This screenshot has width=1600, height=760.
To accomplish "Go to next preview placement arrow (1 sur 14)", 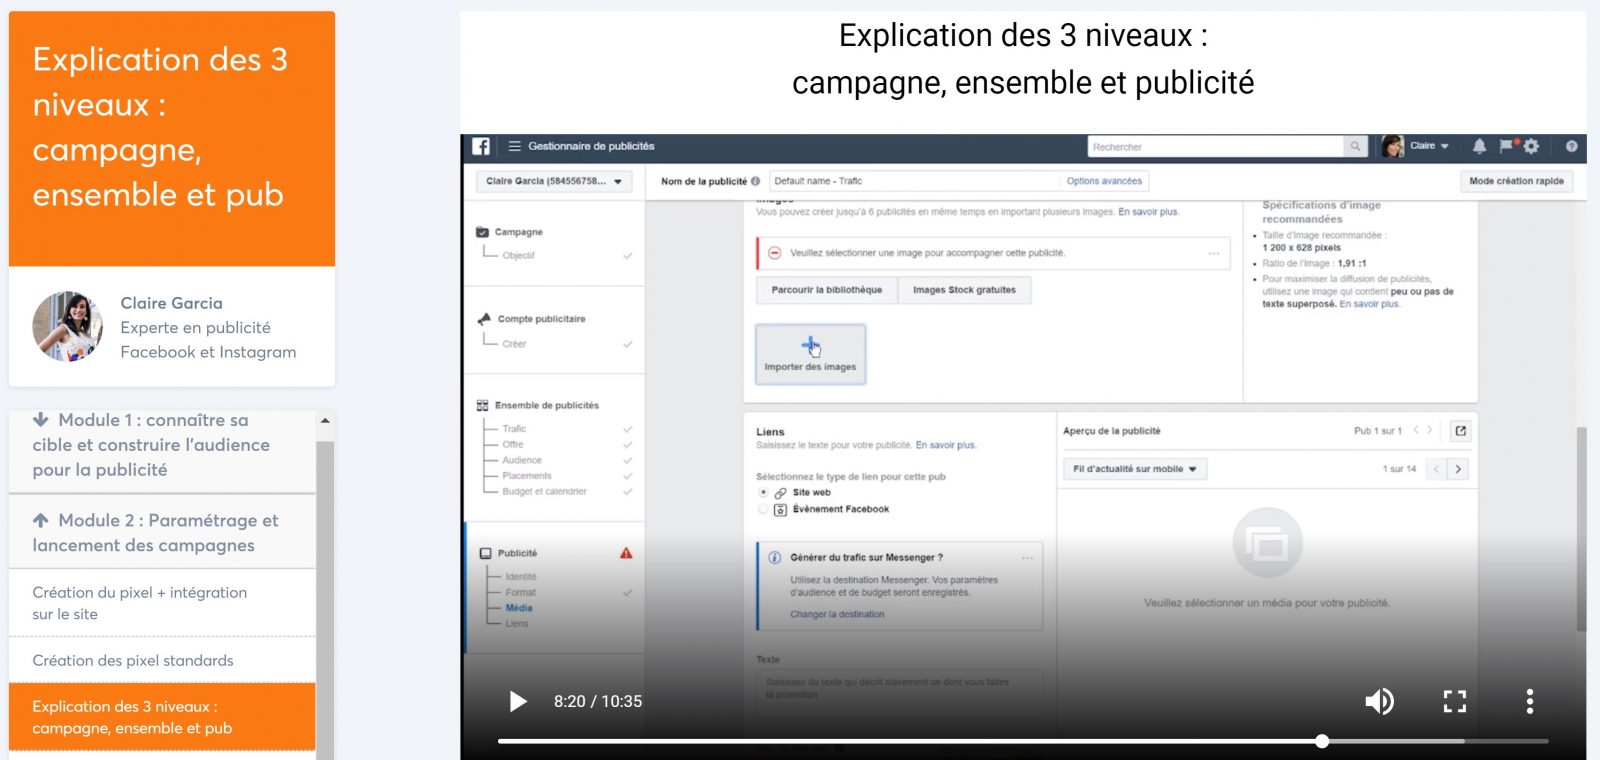I will coord(1458,469).
